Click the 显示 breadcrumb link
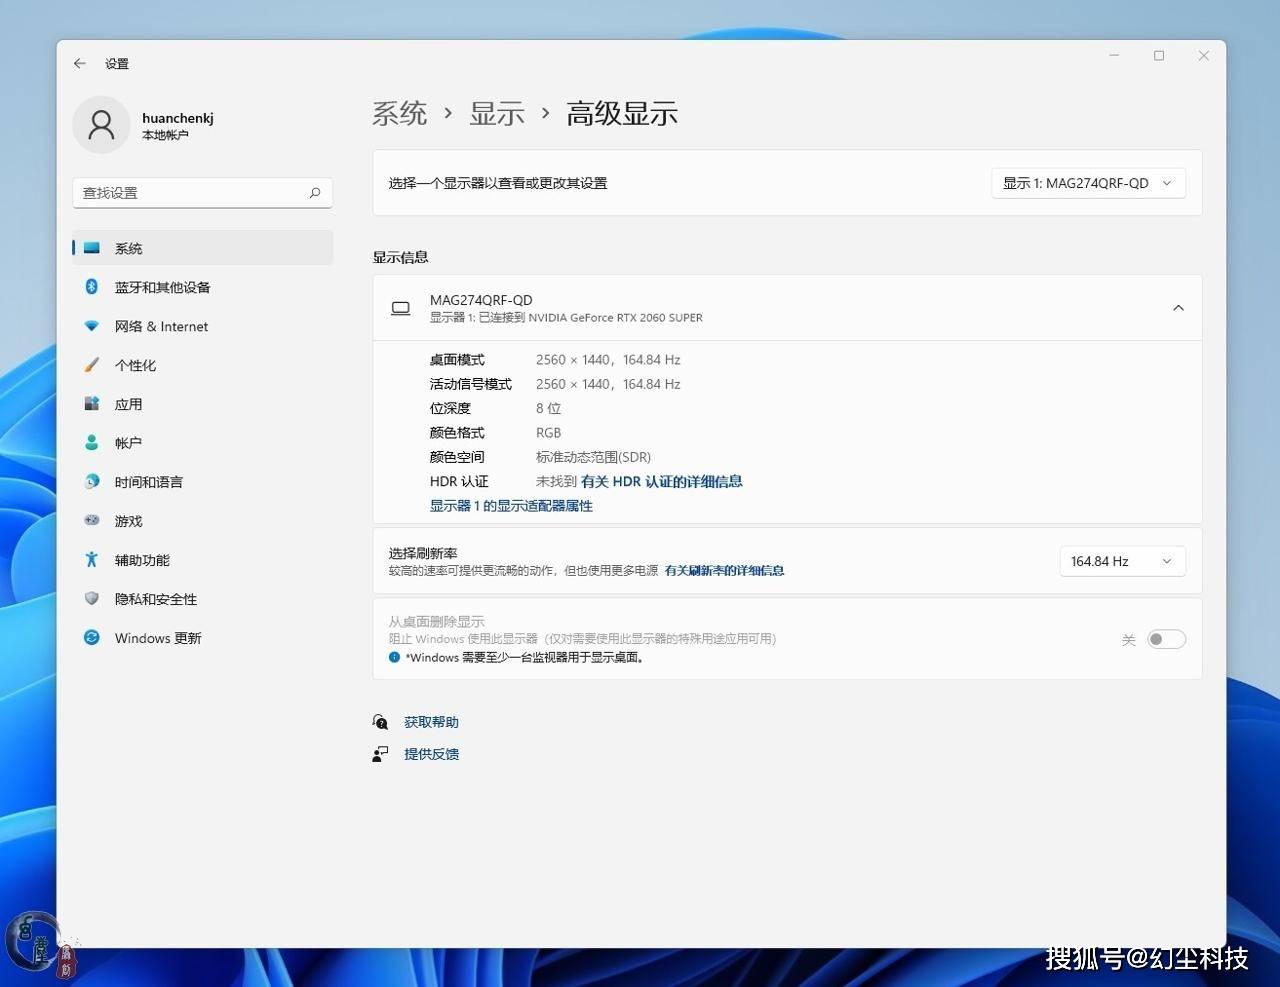1280x987 pixels. pyautogui.click(x=497, y=114)
